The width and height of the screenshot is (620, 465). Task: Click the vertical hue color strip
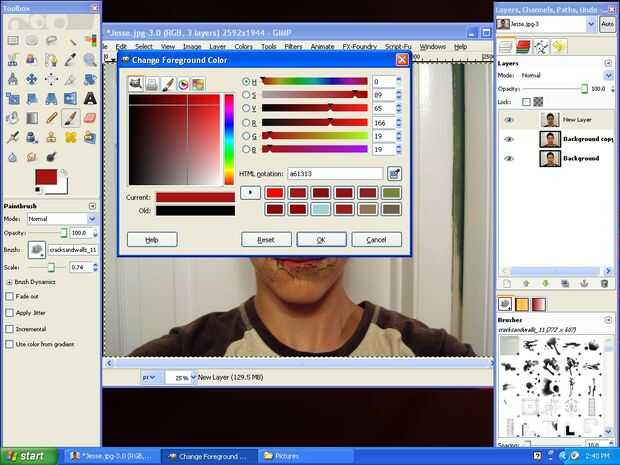(x=229, y=139)
